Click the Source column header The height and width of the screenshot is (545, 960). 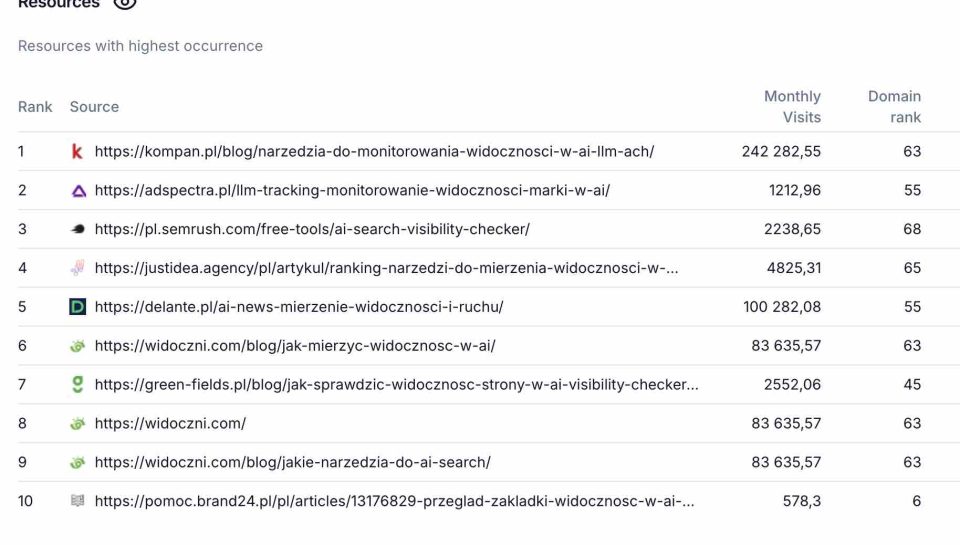94,107
